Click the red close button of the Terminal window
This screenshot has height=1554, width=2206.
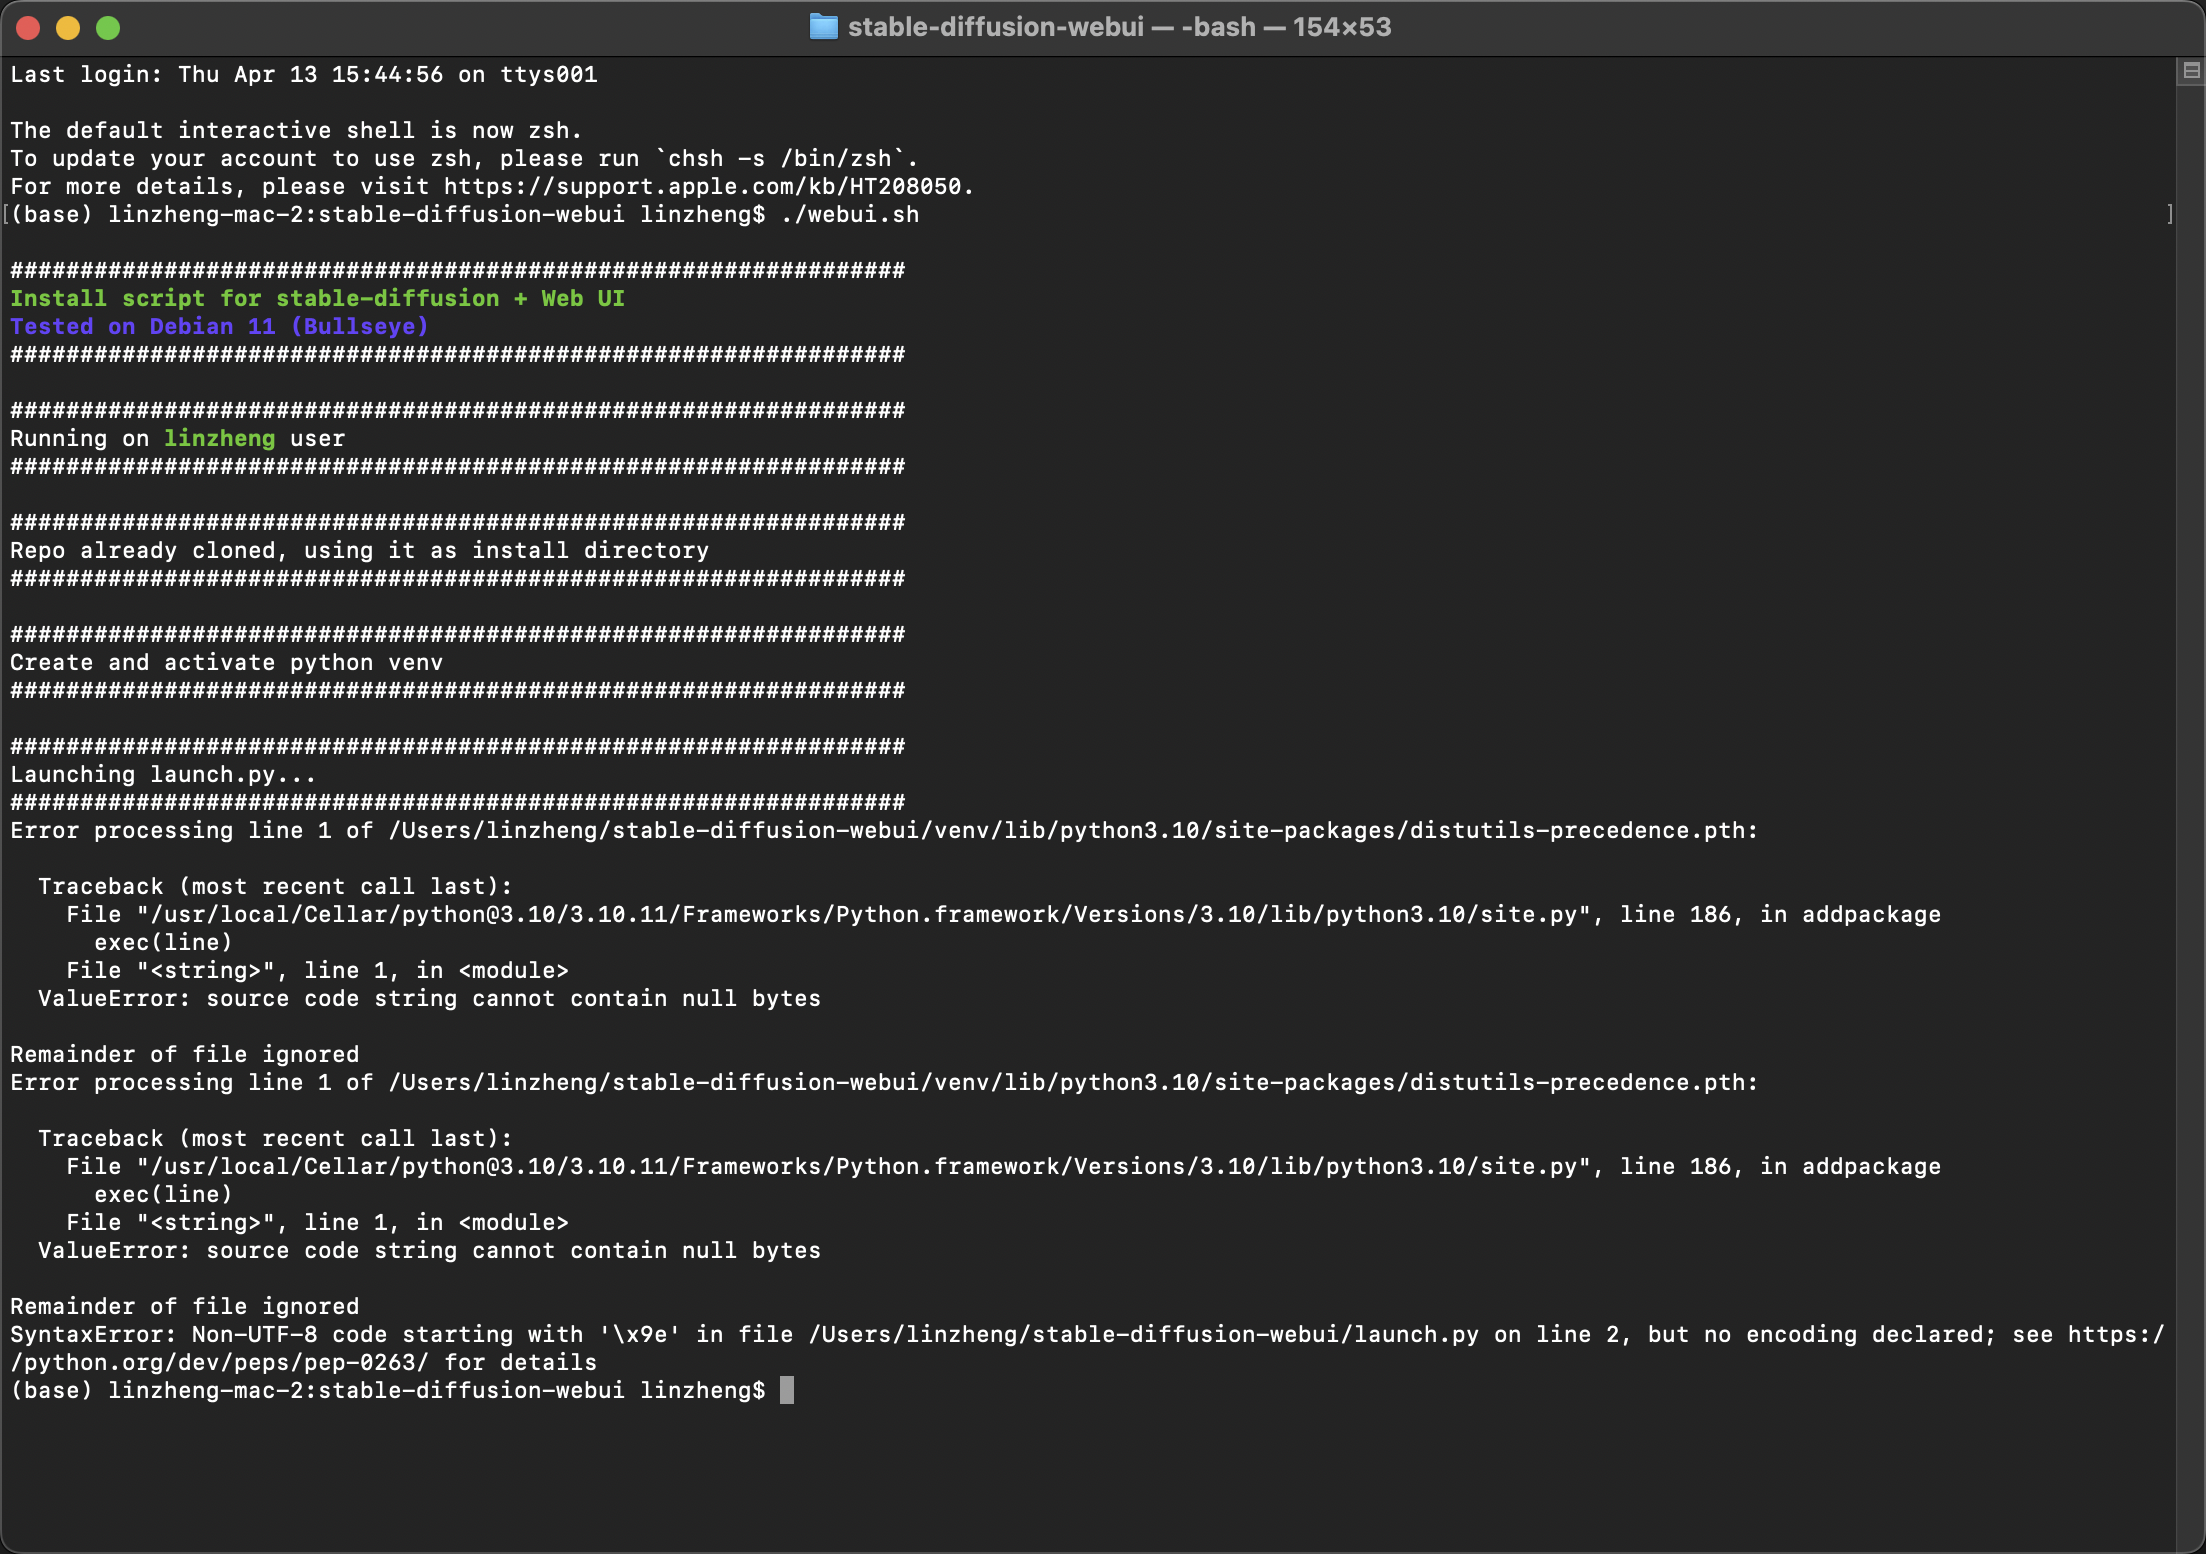click(x=29, y=28)
